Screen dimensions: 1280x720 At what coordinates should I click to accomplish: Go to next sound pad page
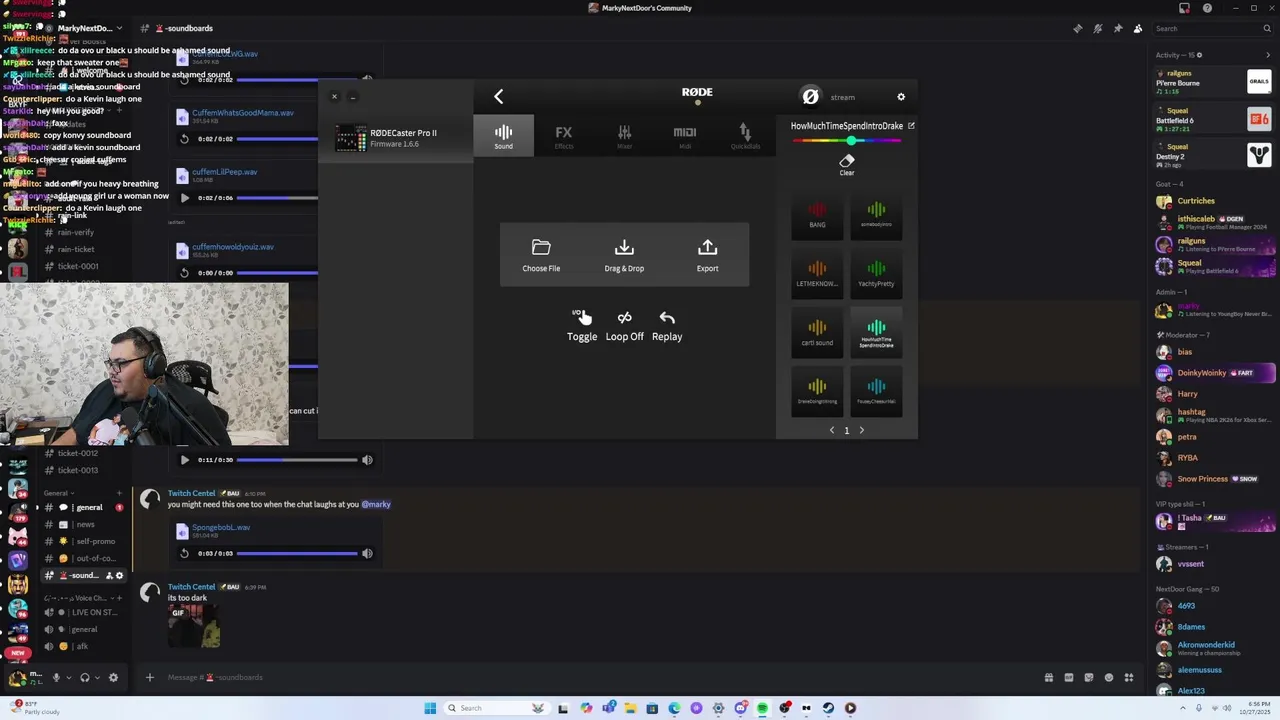coord(862,430)
